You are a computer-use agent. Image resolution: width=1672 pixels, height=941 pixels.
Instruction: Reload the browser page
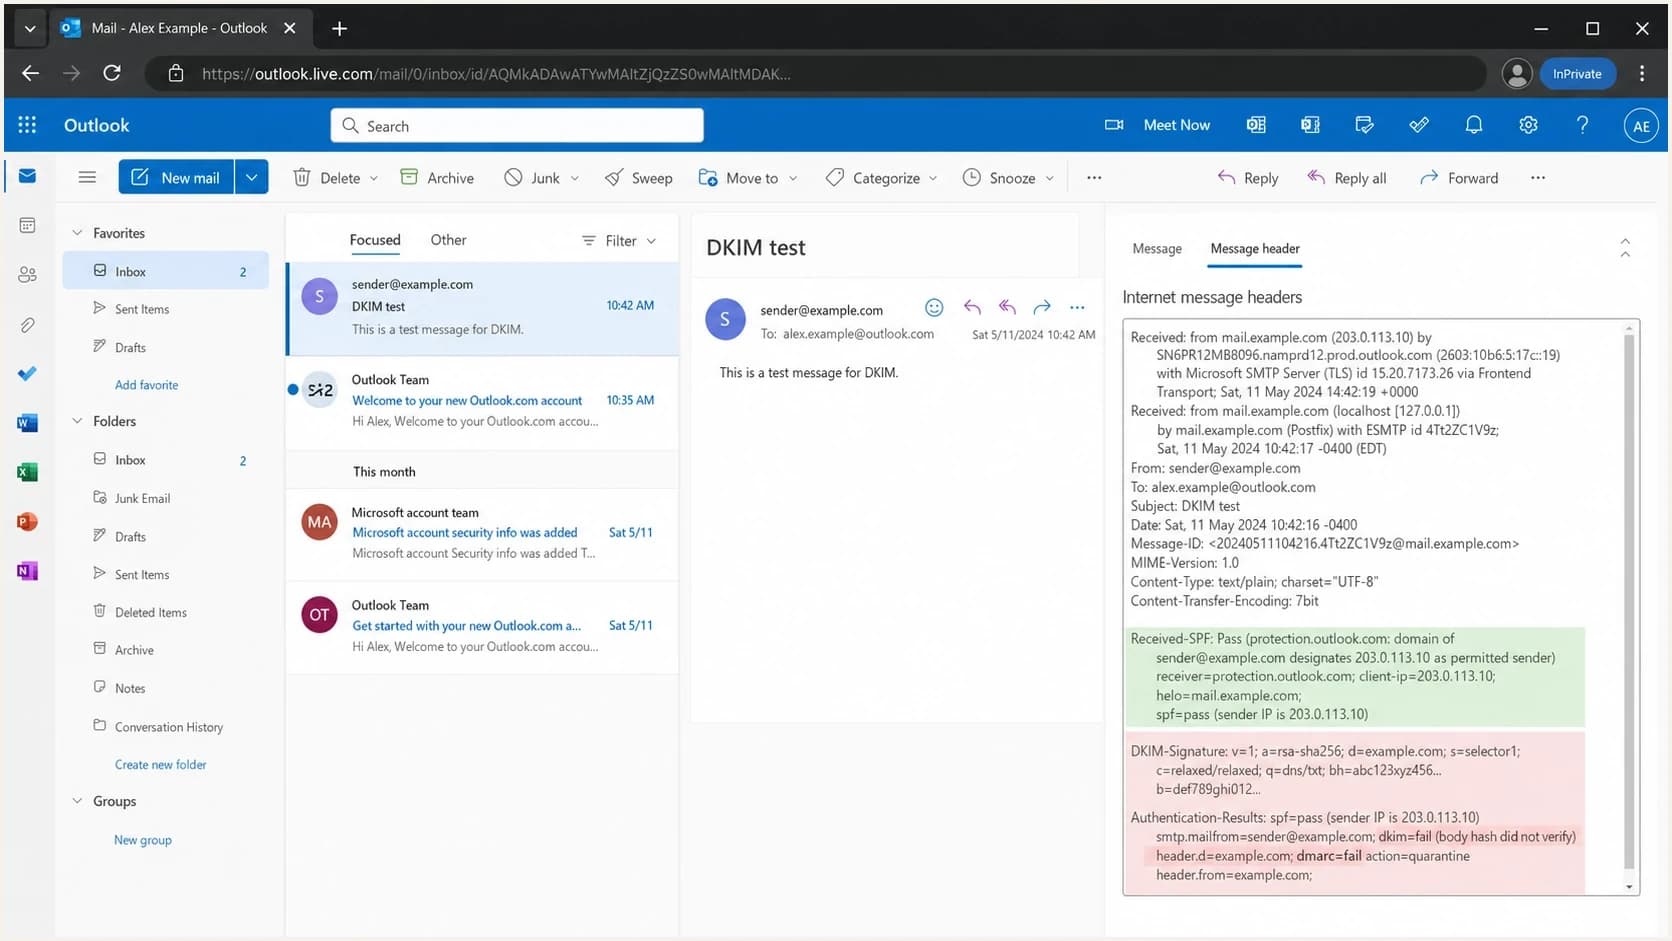pyautogui.click(x=112, y=73)
